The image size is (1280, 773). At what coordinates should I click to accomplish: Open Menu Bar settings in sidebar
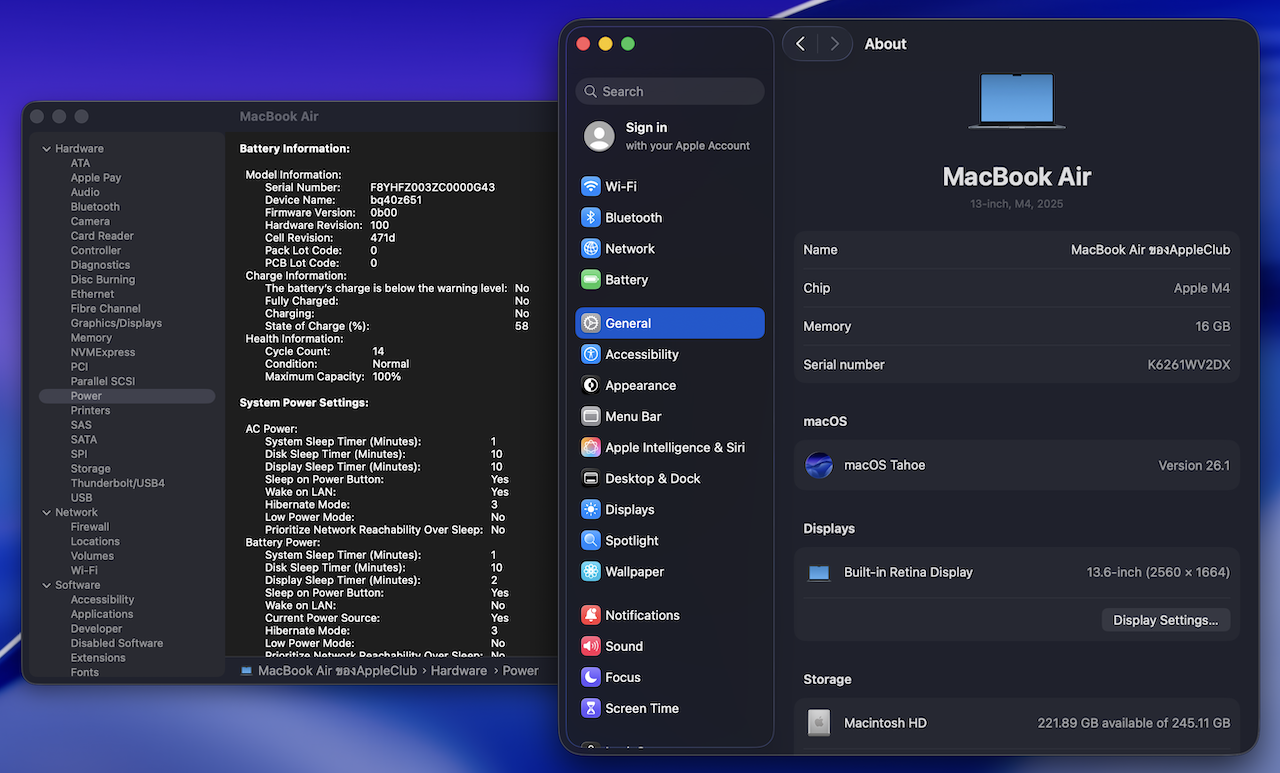(x=633, y=417)
